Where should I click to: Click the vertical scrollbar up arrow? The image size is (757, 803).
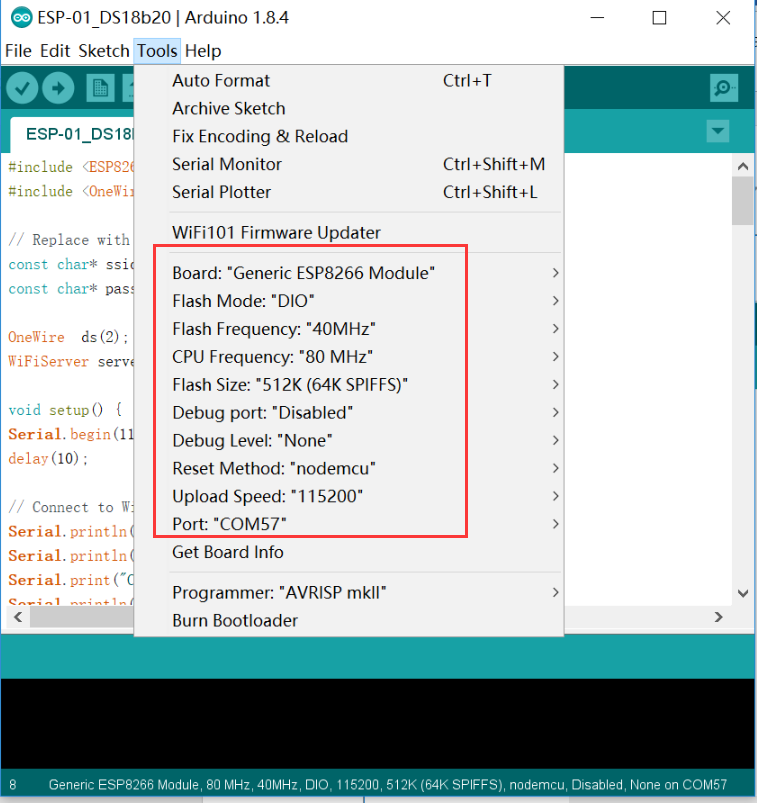743,166
